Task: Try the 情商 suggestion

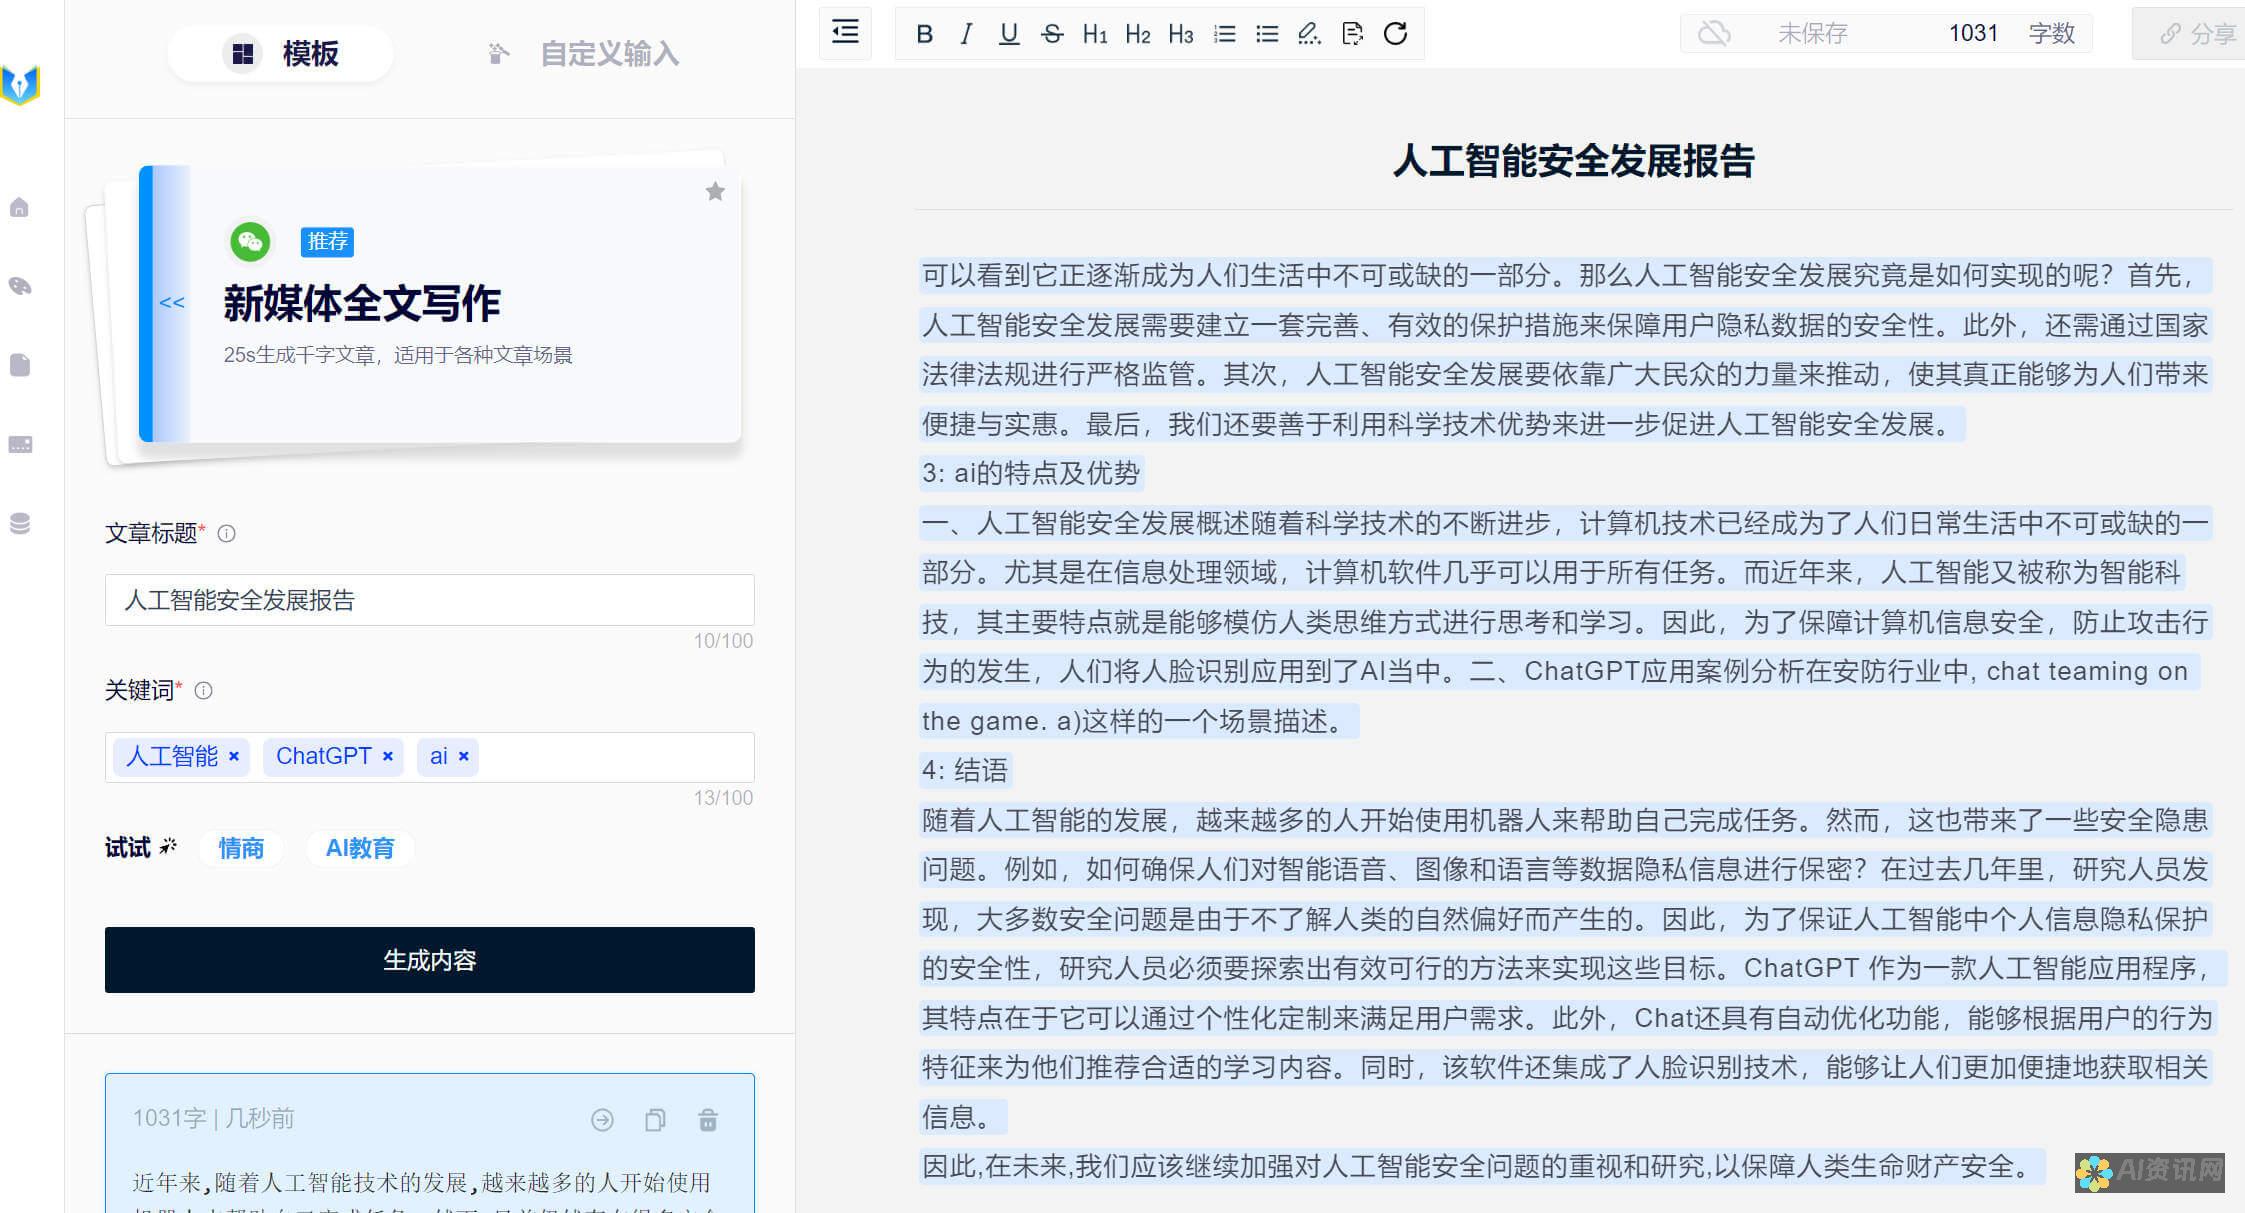Action: pyautogui.click(x=241, y=849)
